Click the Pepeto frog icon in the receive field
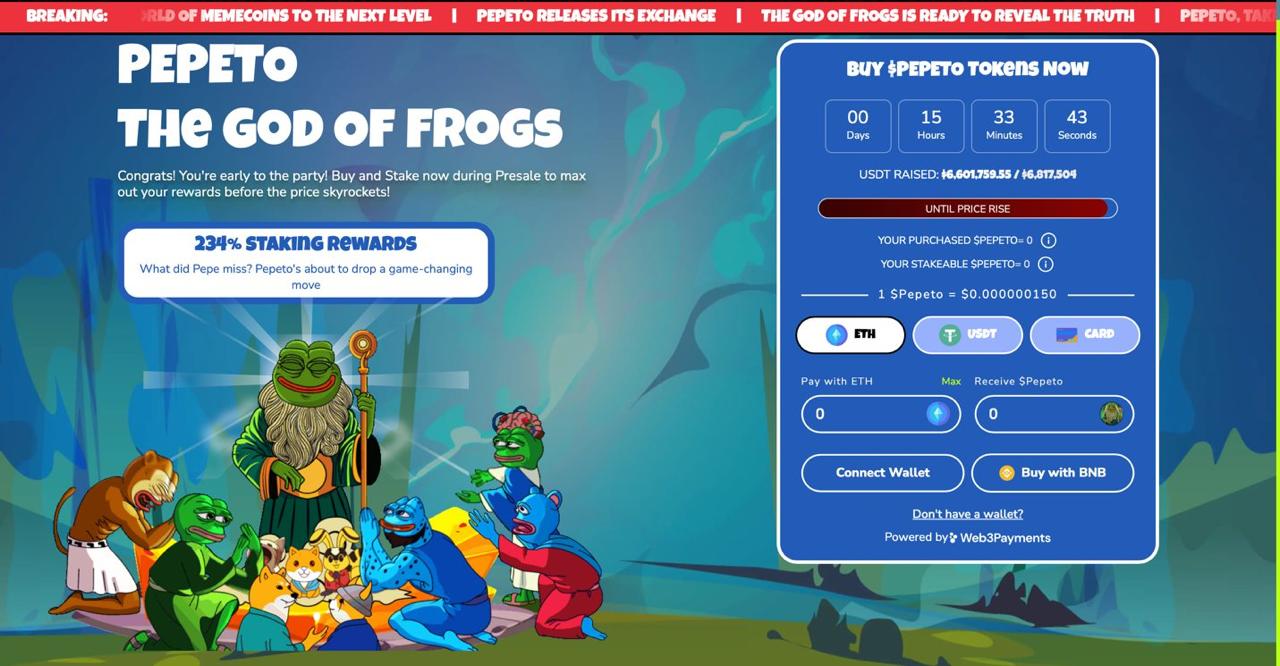The width and height of the screenshot is (1280, 666). pyautogui.click(x=1111, y=414)
